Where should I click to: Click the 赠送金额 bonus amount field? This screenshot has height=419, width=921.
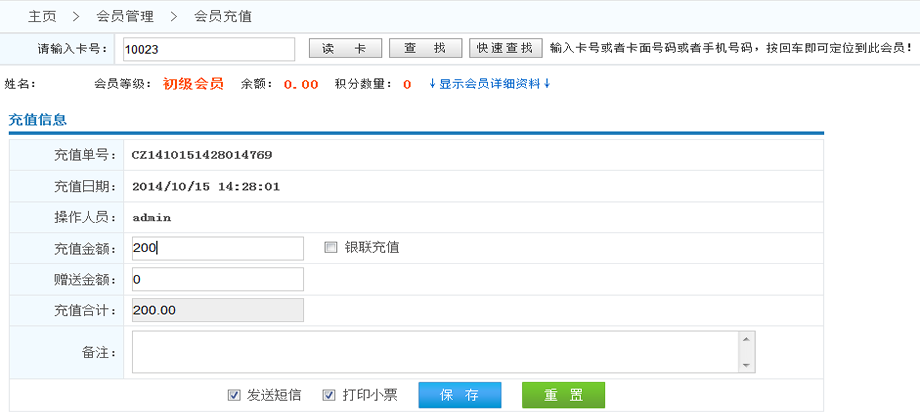pyautogui.click(x=217, y=279)
